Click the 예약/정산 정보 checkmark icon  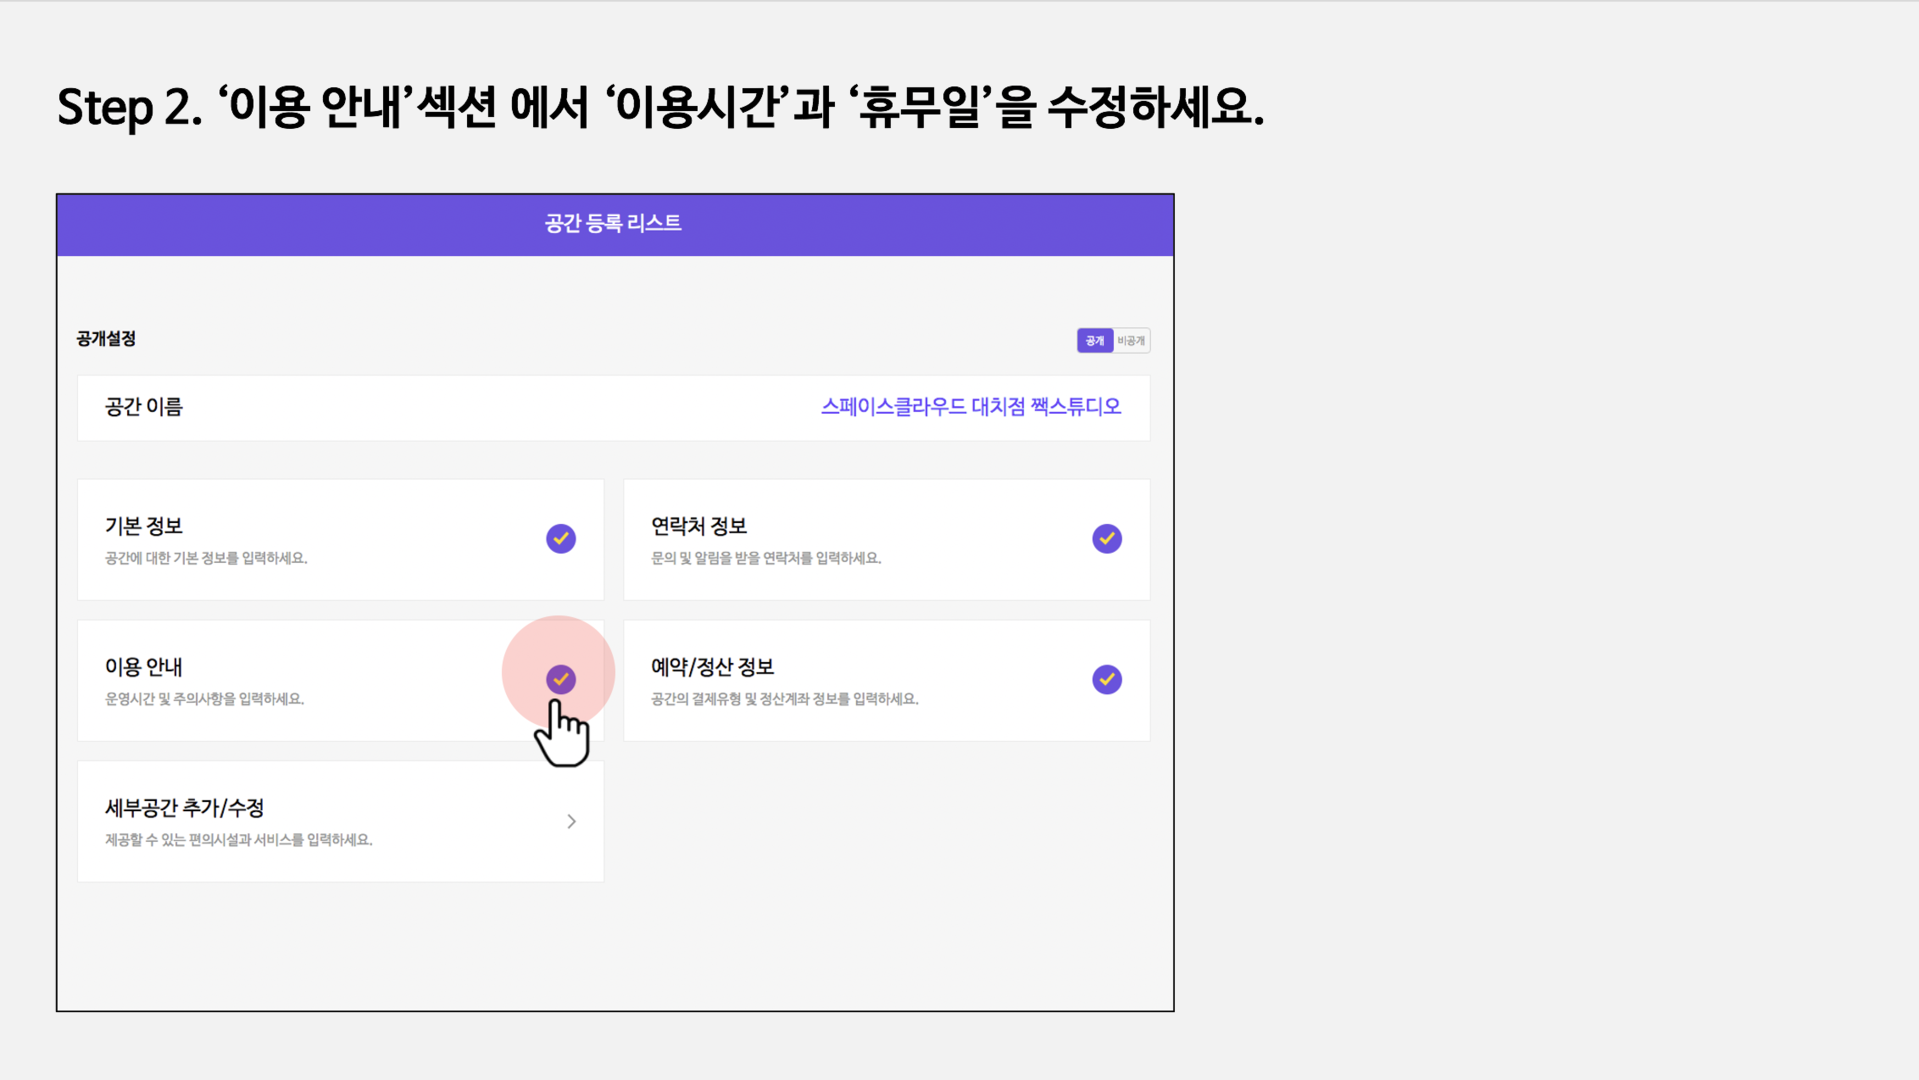1107,680
